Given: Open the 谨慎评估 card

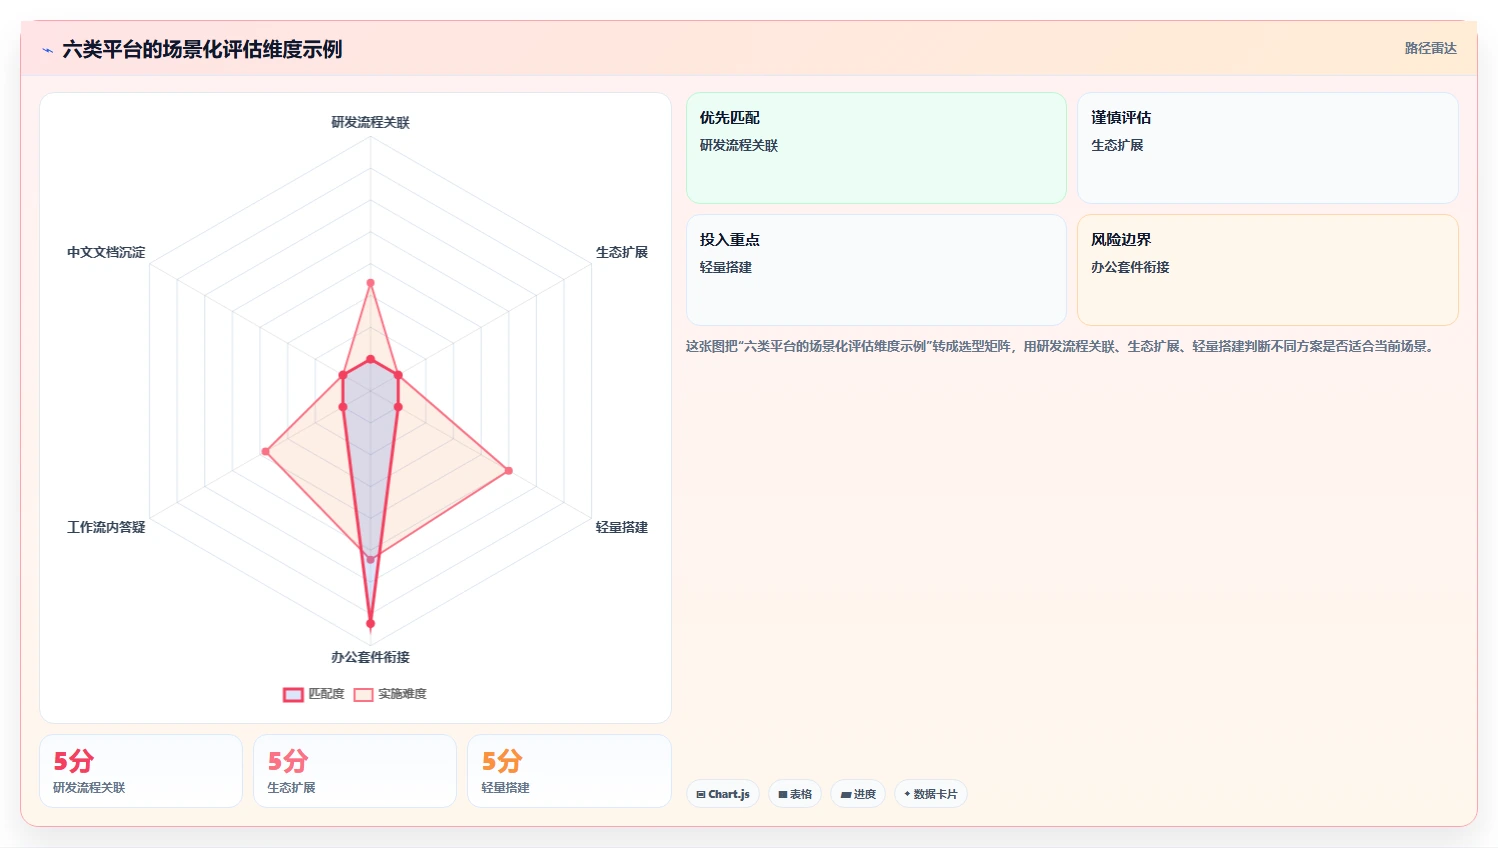Looking at the screenshot, I should [x=1268, y=148].
